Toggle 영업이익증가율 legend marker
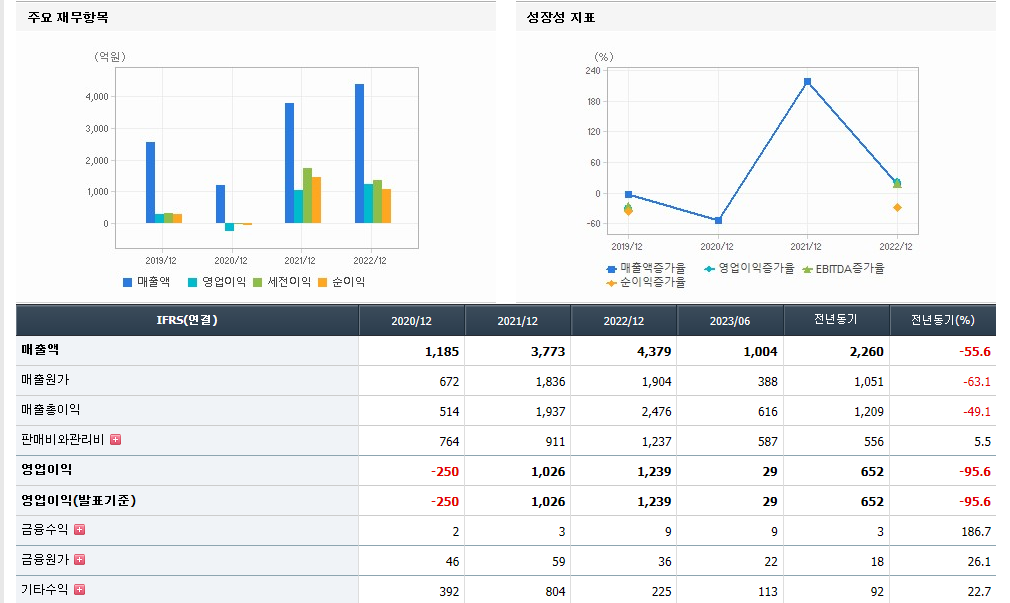1010x603 pixels. click(709, 269)
